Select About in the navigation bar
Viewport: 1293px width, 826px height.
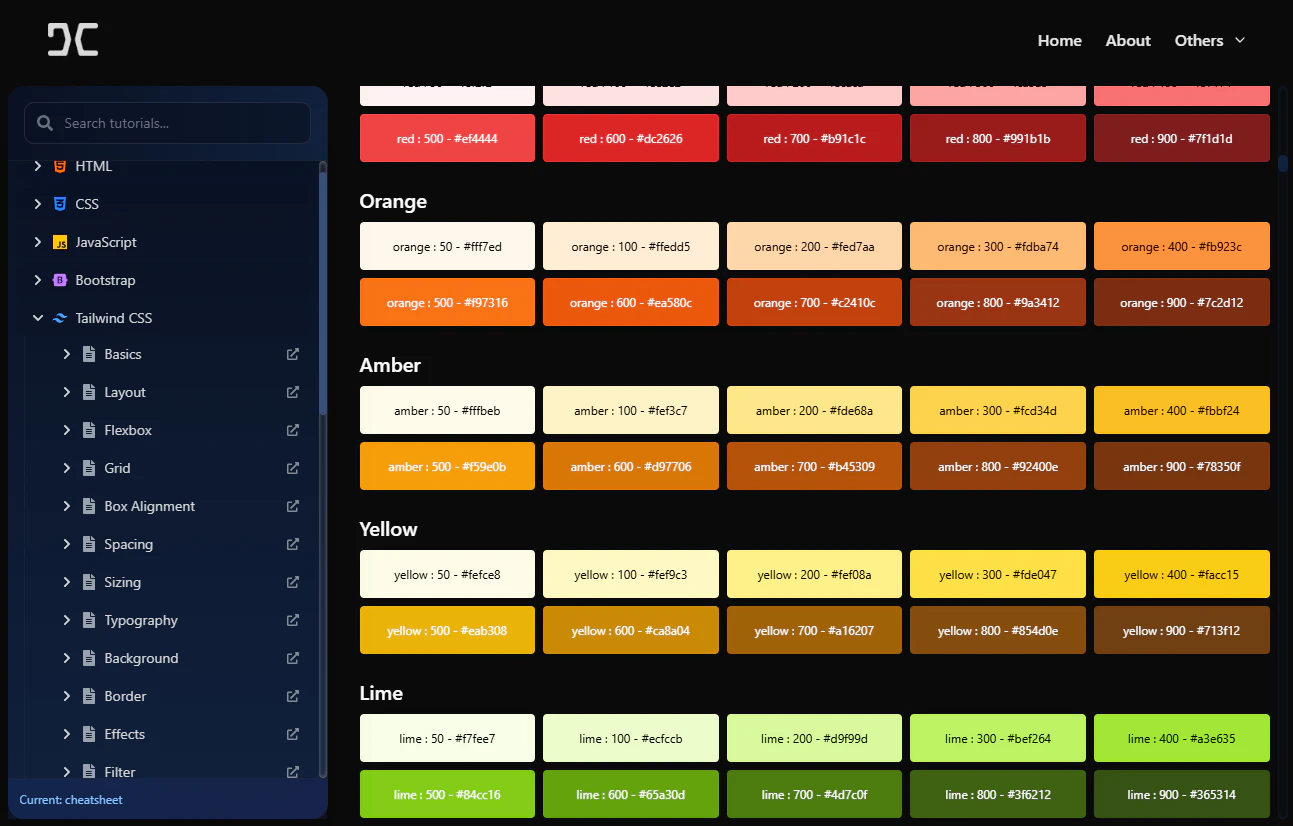(x=1127, y=40)
